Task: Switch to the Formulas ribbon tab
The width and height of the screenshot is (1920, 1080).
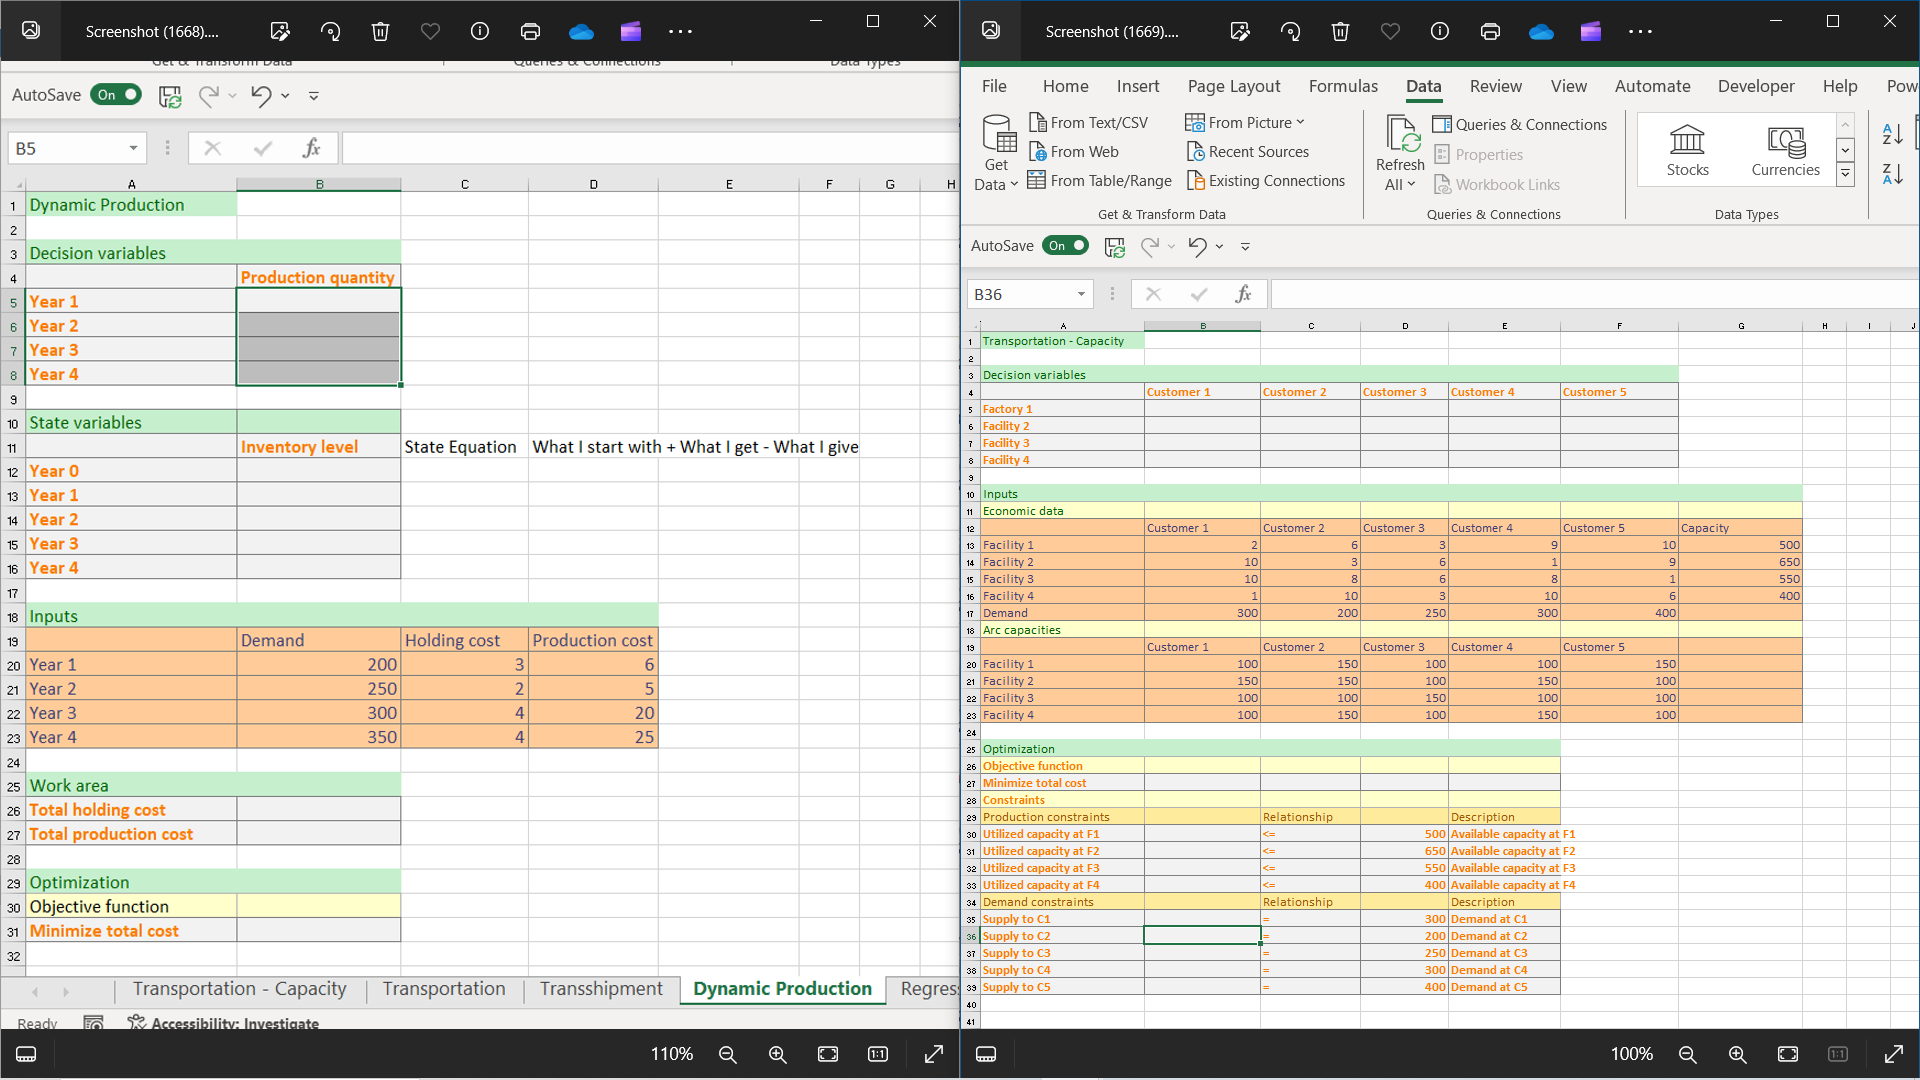Action: (x=1342, y=86)
